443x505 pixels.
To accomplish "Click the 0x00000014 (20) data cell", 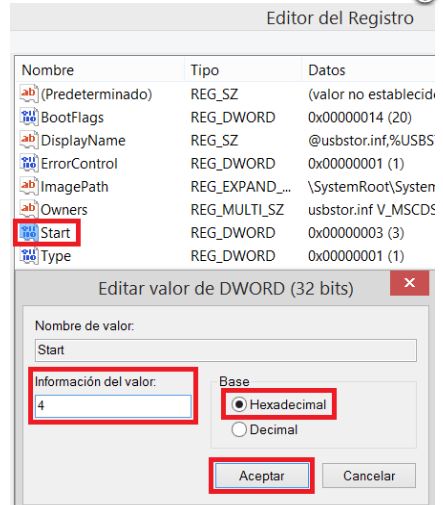I will tap(360, 117).
